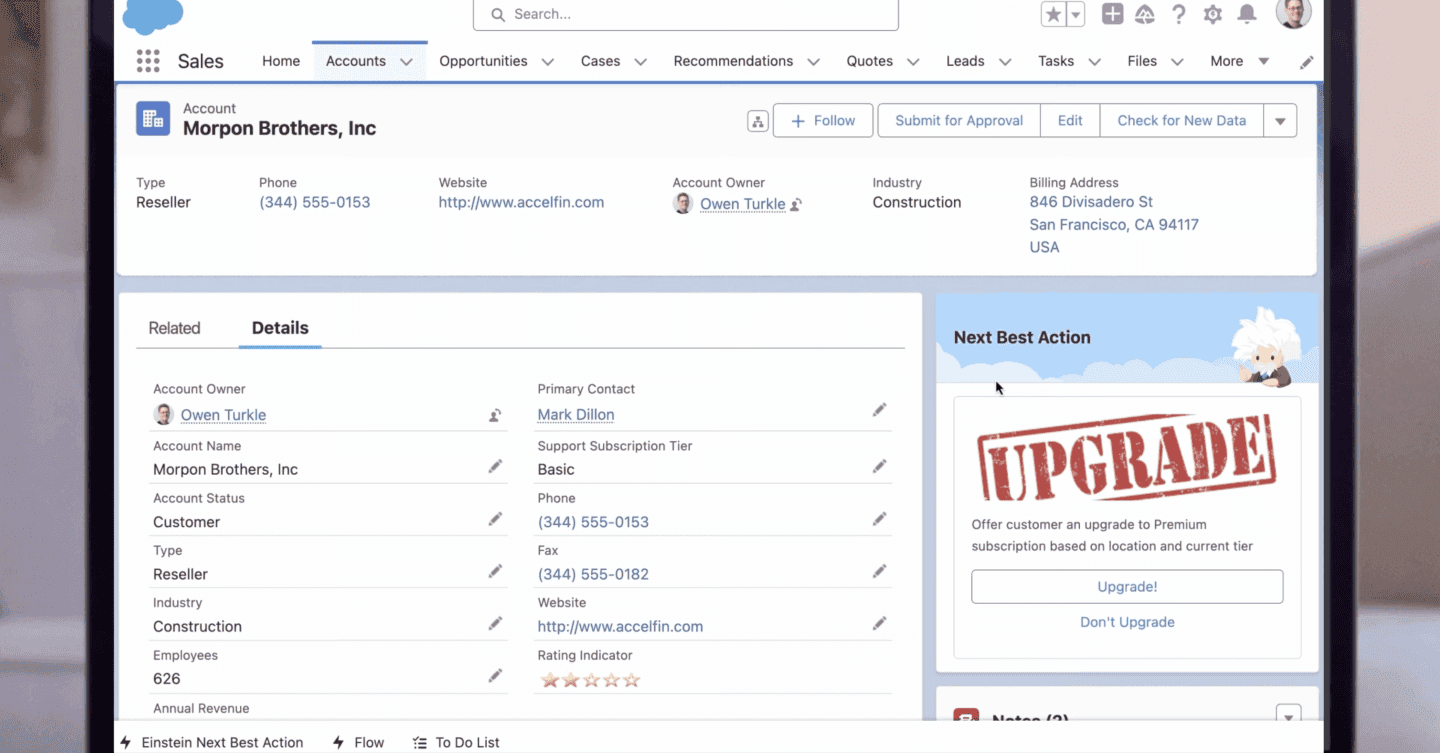Viewport: 1440px width, 753px height.
Task: Open the notifications bell icon
Action: click(1247, 14)
